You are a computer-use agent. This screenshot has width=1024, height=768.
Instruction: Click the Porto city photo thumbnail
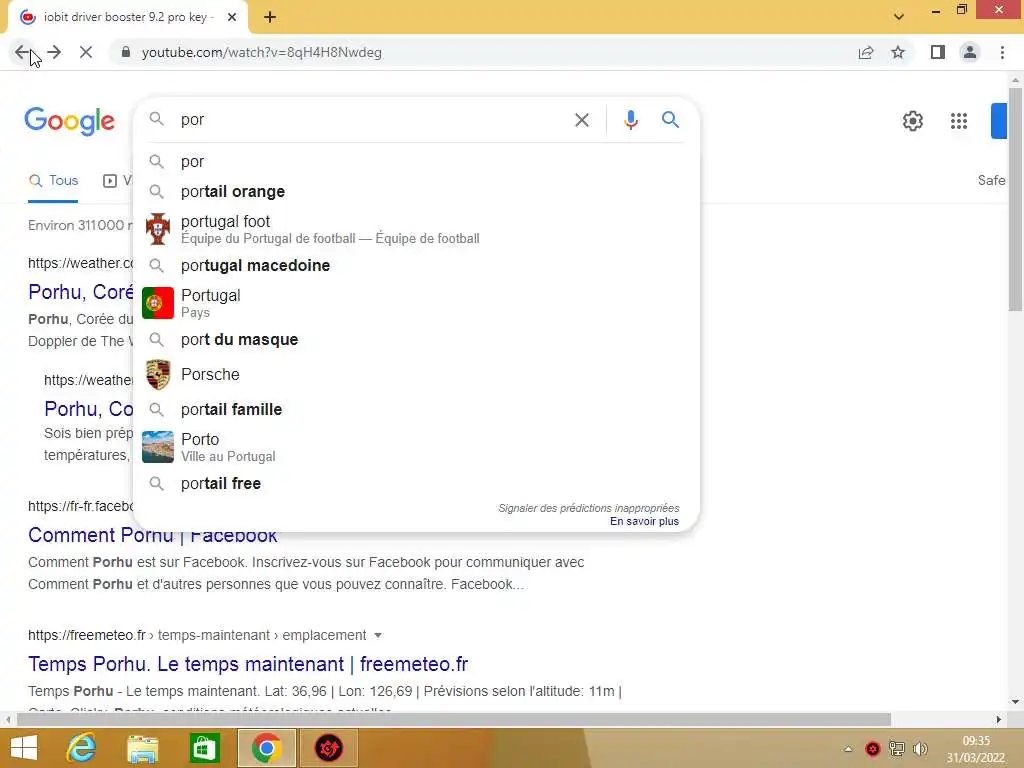tap(157, 447)
